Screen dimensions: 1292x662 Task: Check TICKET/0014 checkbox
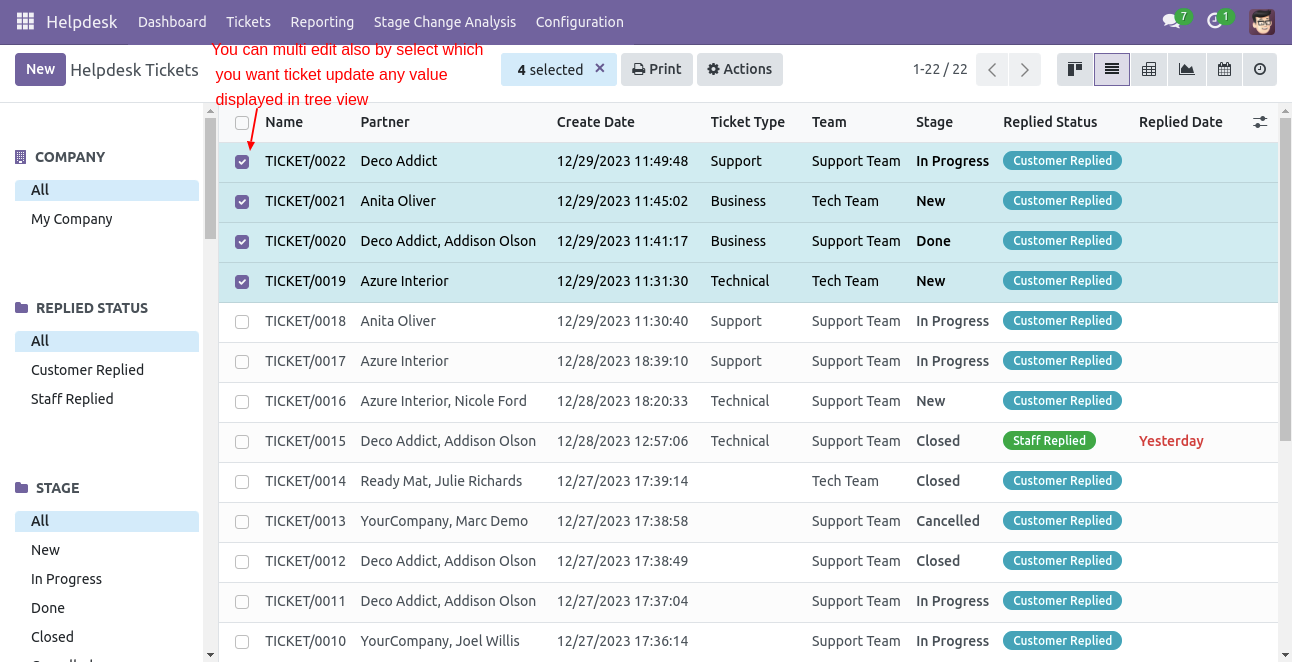point(242,481)
